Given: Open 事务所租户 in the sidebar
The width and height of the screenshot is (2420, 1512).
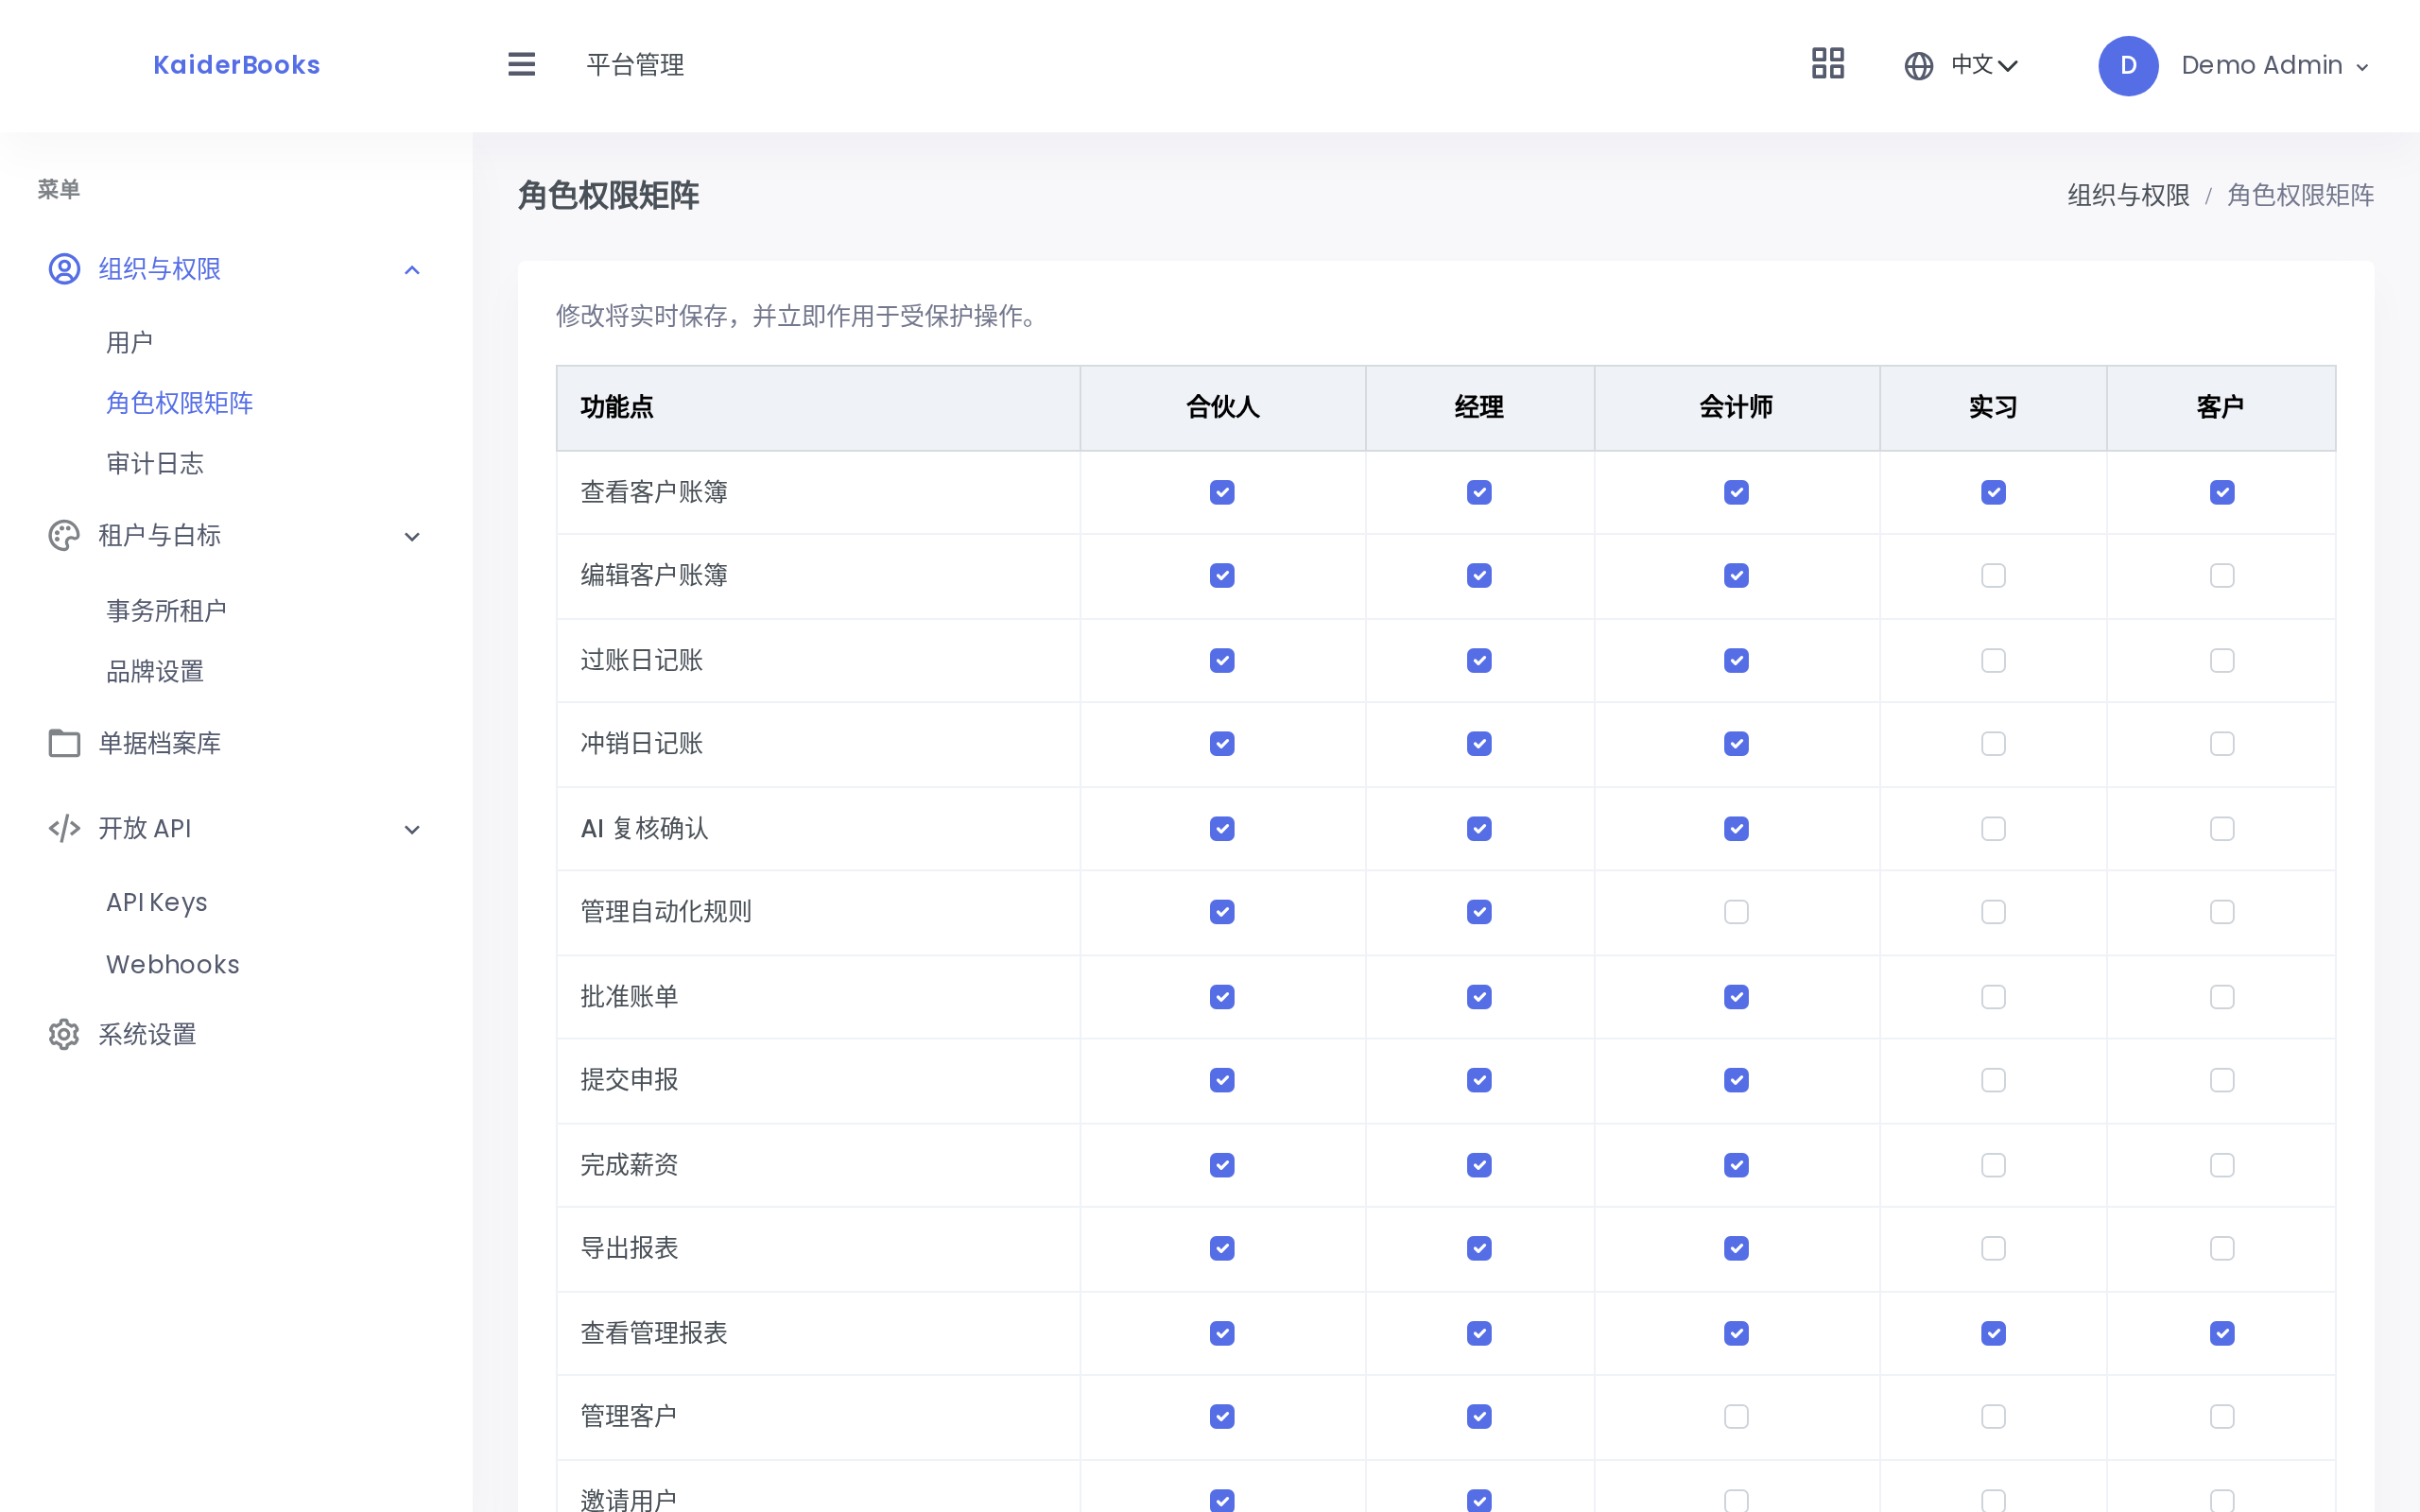Looking at the screenshot, I should click(x=167, y=611).
